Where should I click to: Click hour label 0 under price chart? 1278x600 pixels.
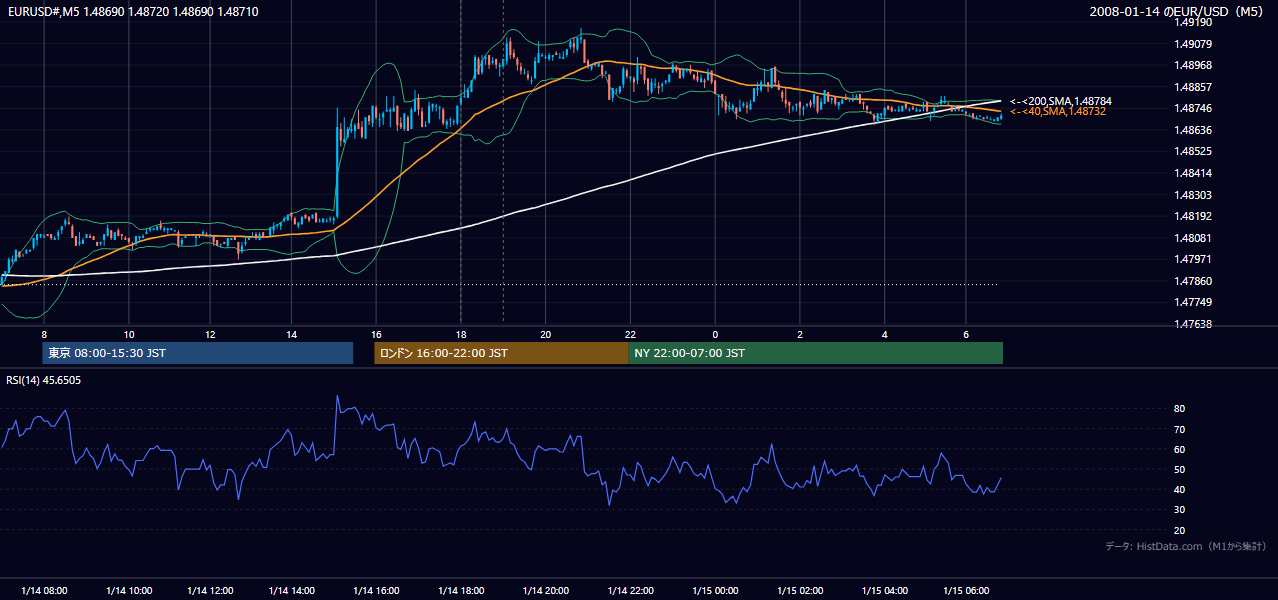715,333
